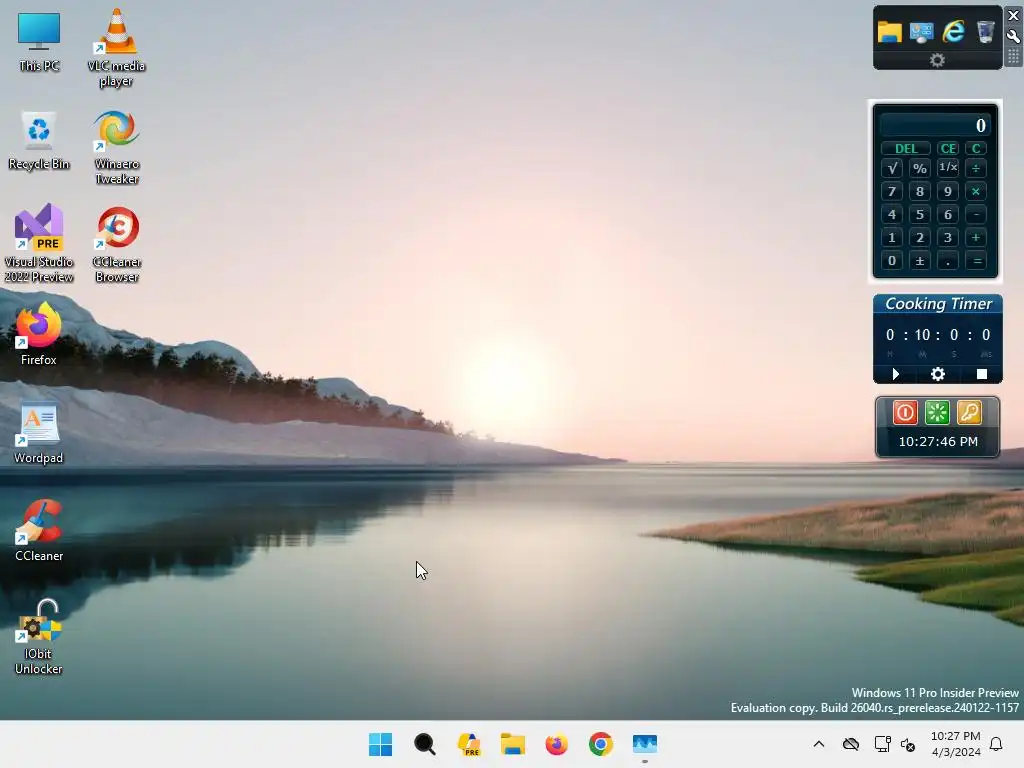
Task: Click calculator digit 8
Action: [x=920, y=191]
